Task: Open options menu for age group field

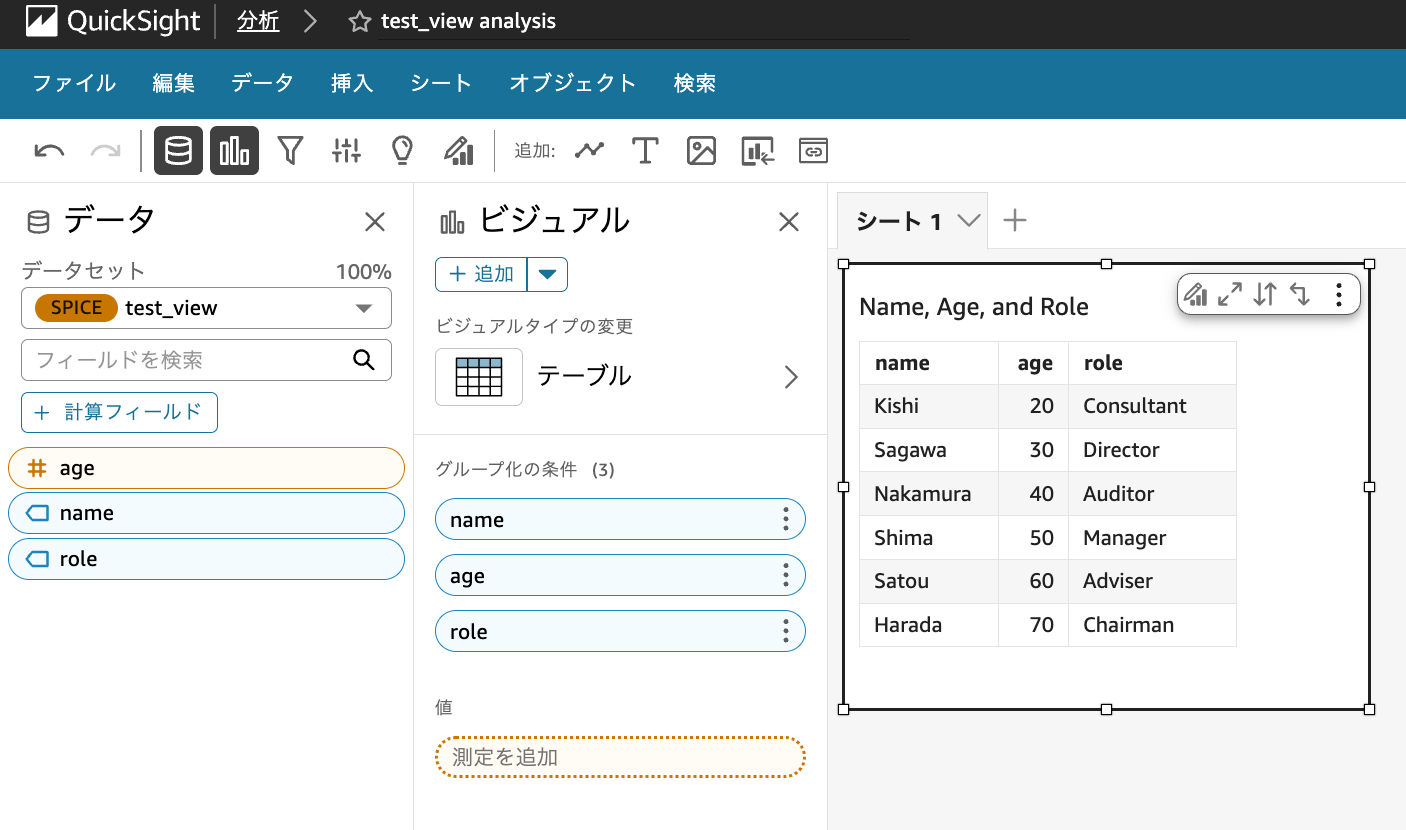Action: pos(786,575)
